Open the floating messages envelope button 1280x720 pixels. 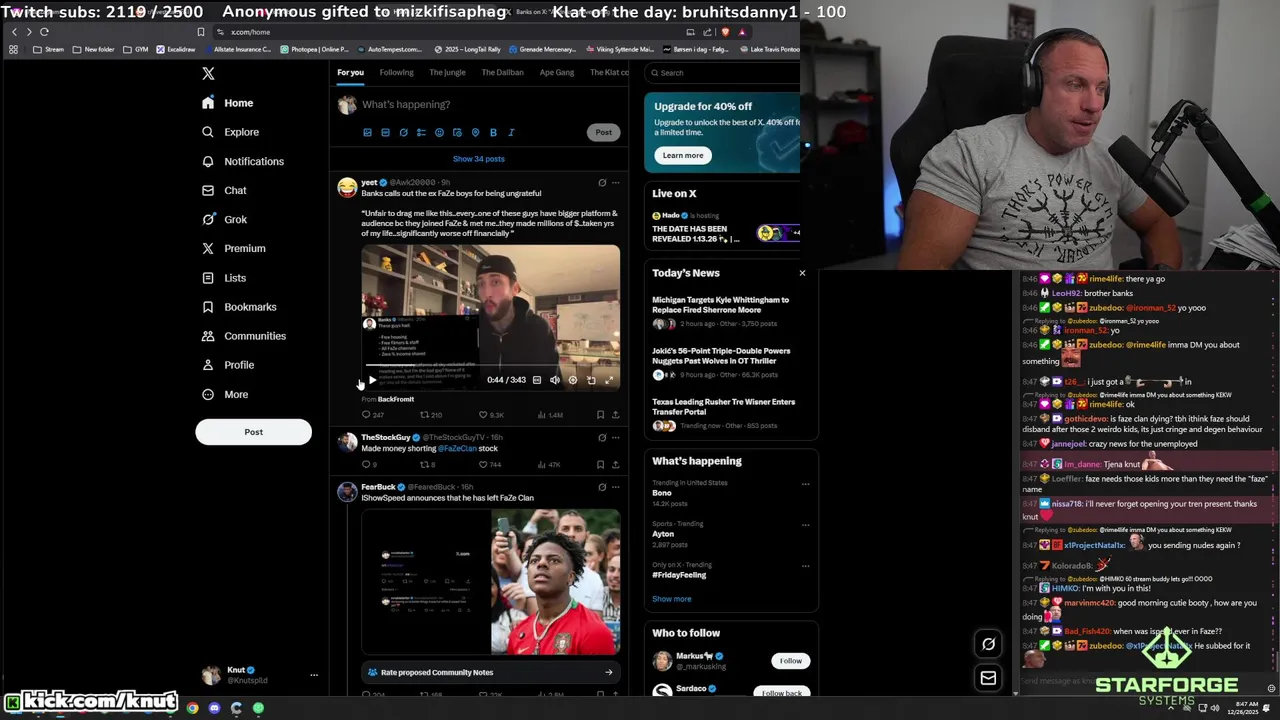coord(988,678)
